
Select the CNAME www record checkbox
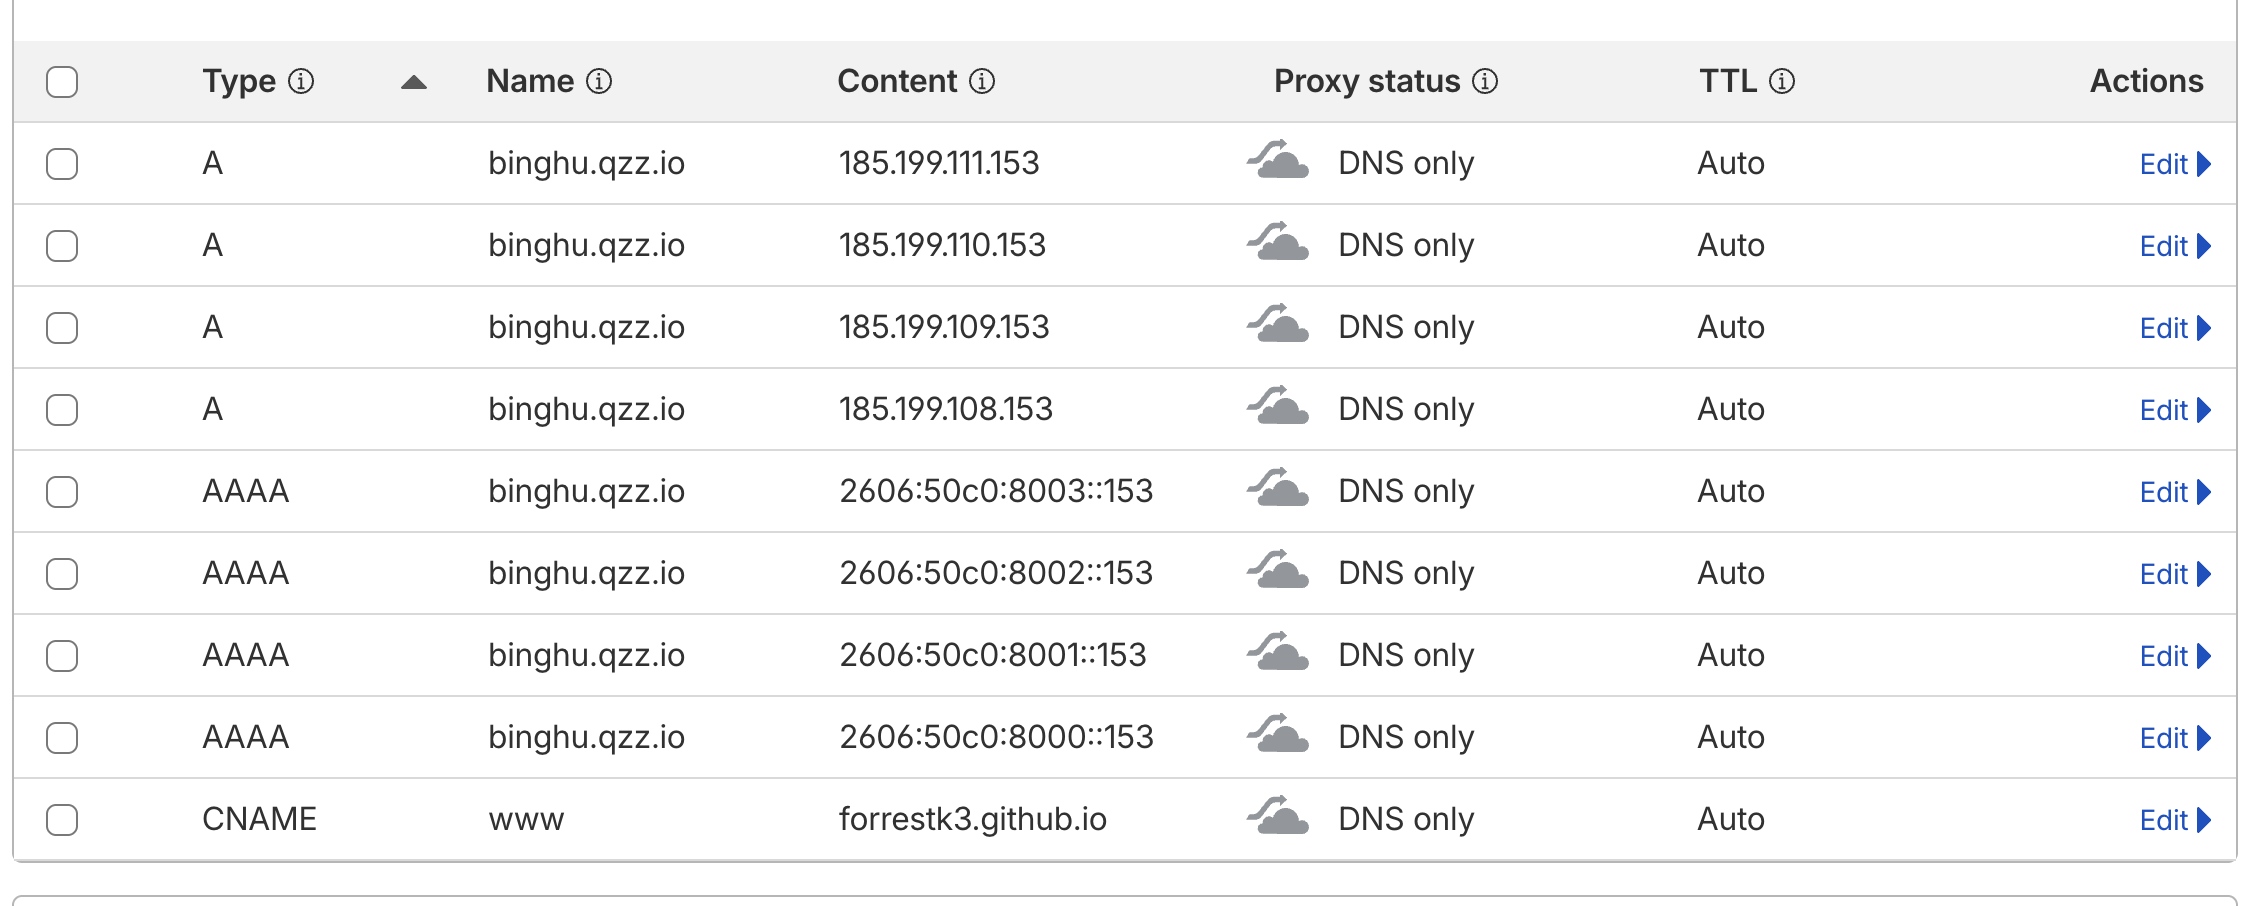click(x=62, y=819)
